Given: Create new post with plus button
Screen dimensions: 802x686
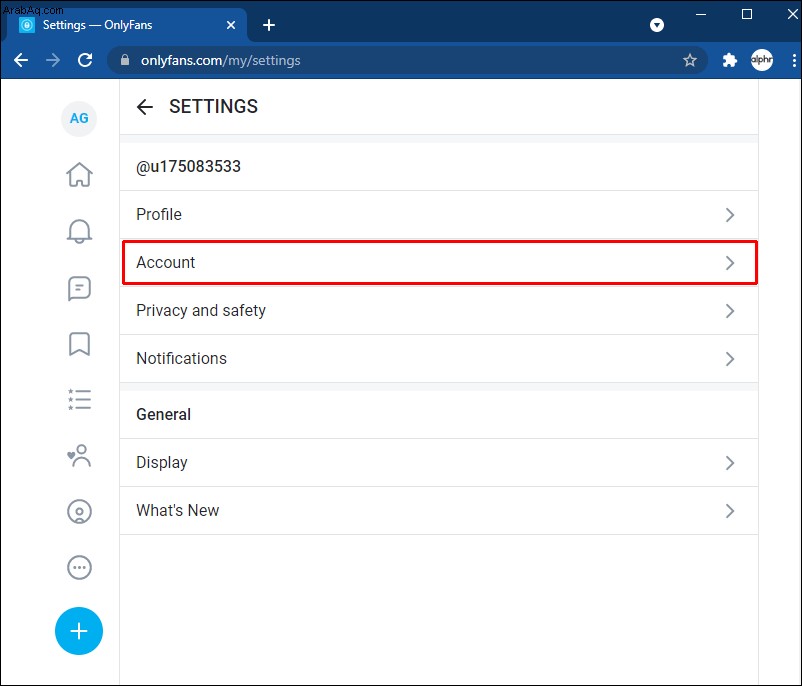Looking at the screenshot, I should coord(79,631).
